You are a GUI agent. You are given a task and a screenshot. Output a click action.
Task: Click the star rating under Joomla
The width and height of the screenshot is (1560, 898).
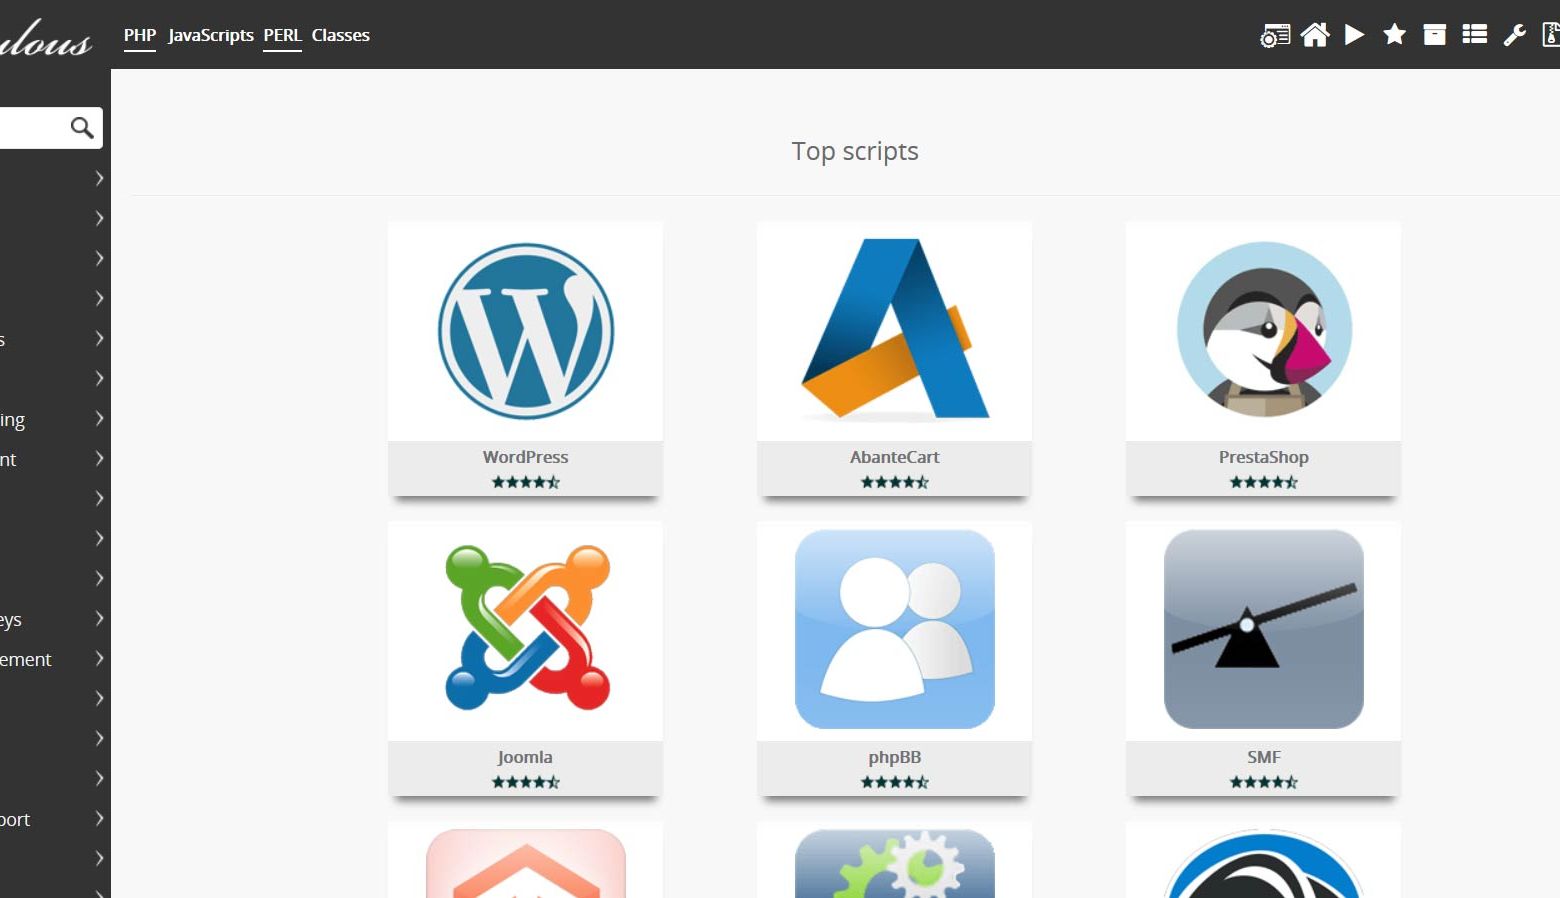pos(526,782)
